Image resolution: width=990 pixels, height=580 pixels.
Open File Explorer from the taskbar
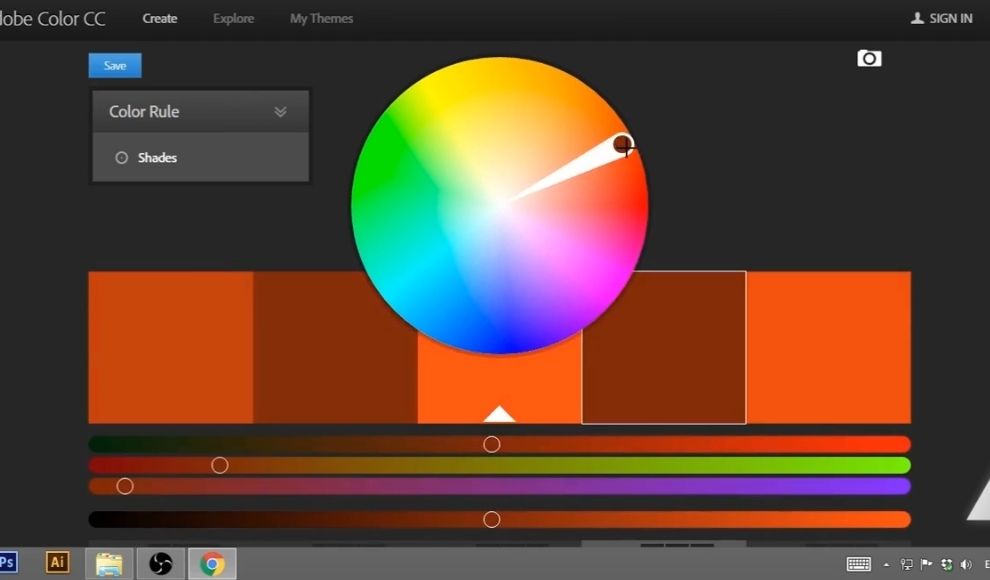tap(109, 564)
